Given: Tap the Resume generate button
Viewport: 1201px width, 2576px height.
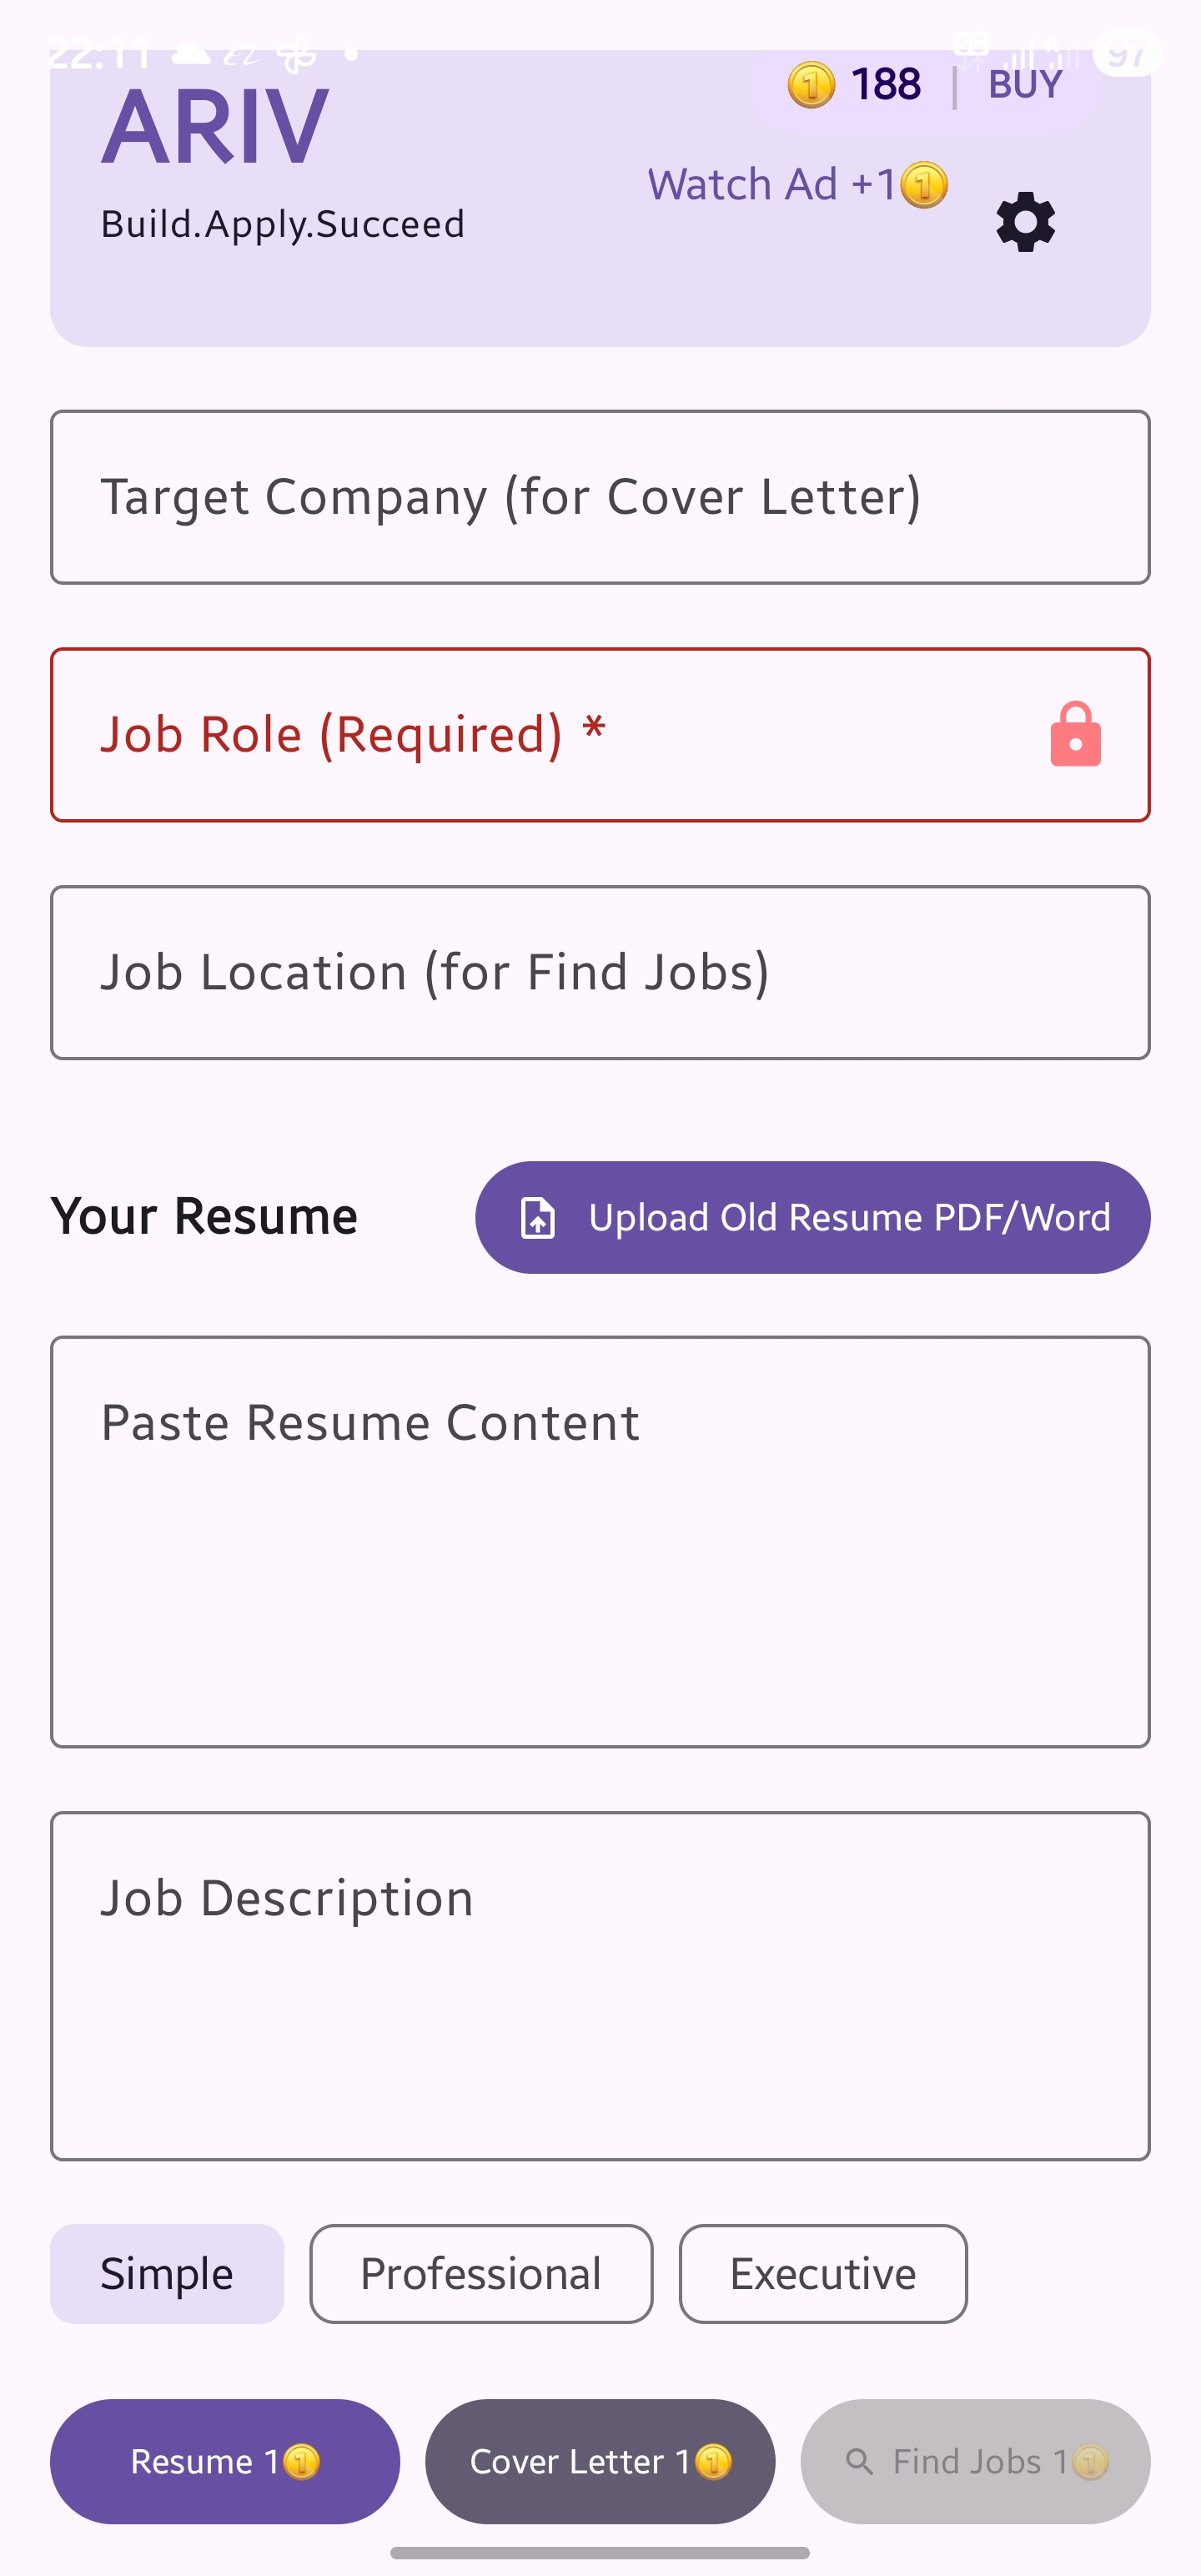Looking at the screenshot, I should tap(225, 2462).
